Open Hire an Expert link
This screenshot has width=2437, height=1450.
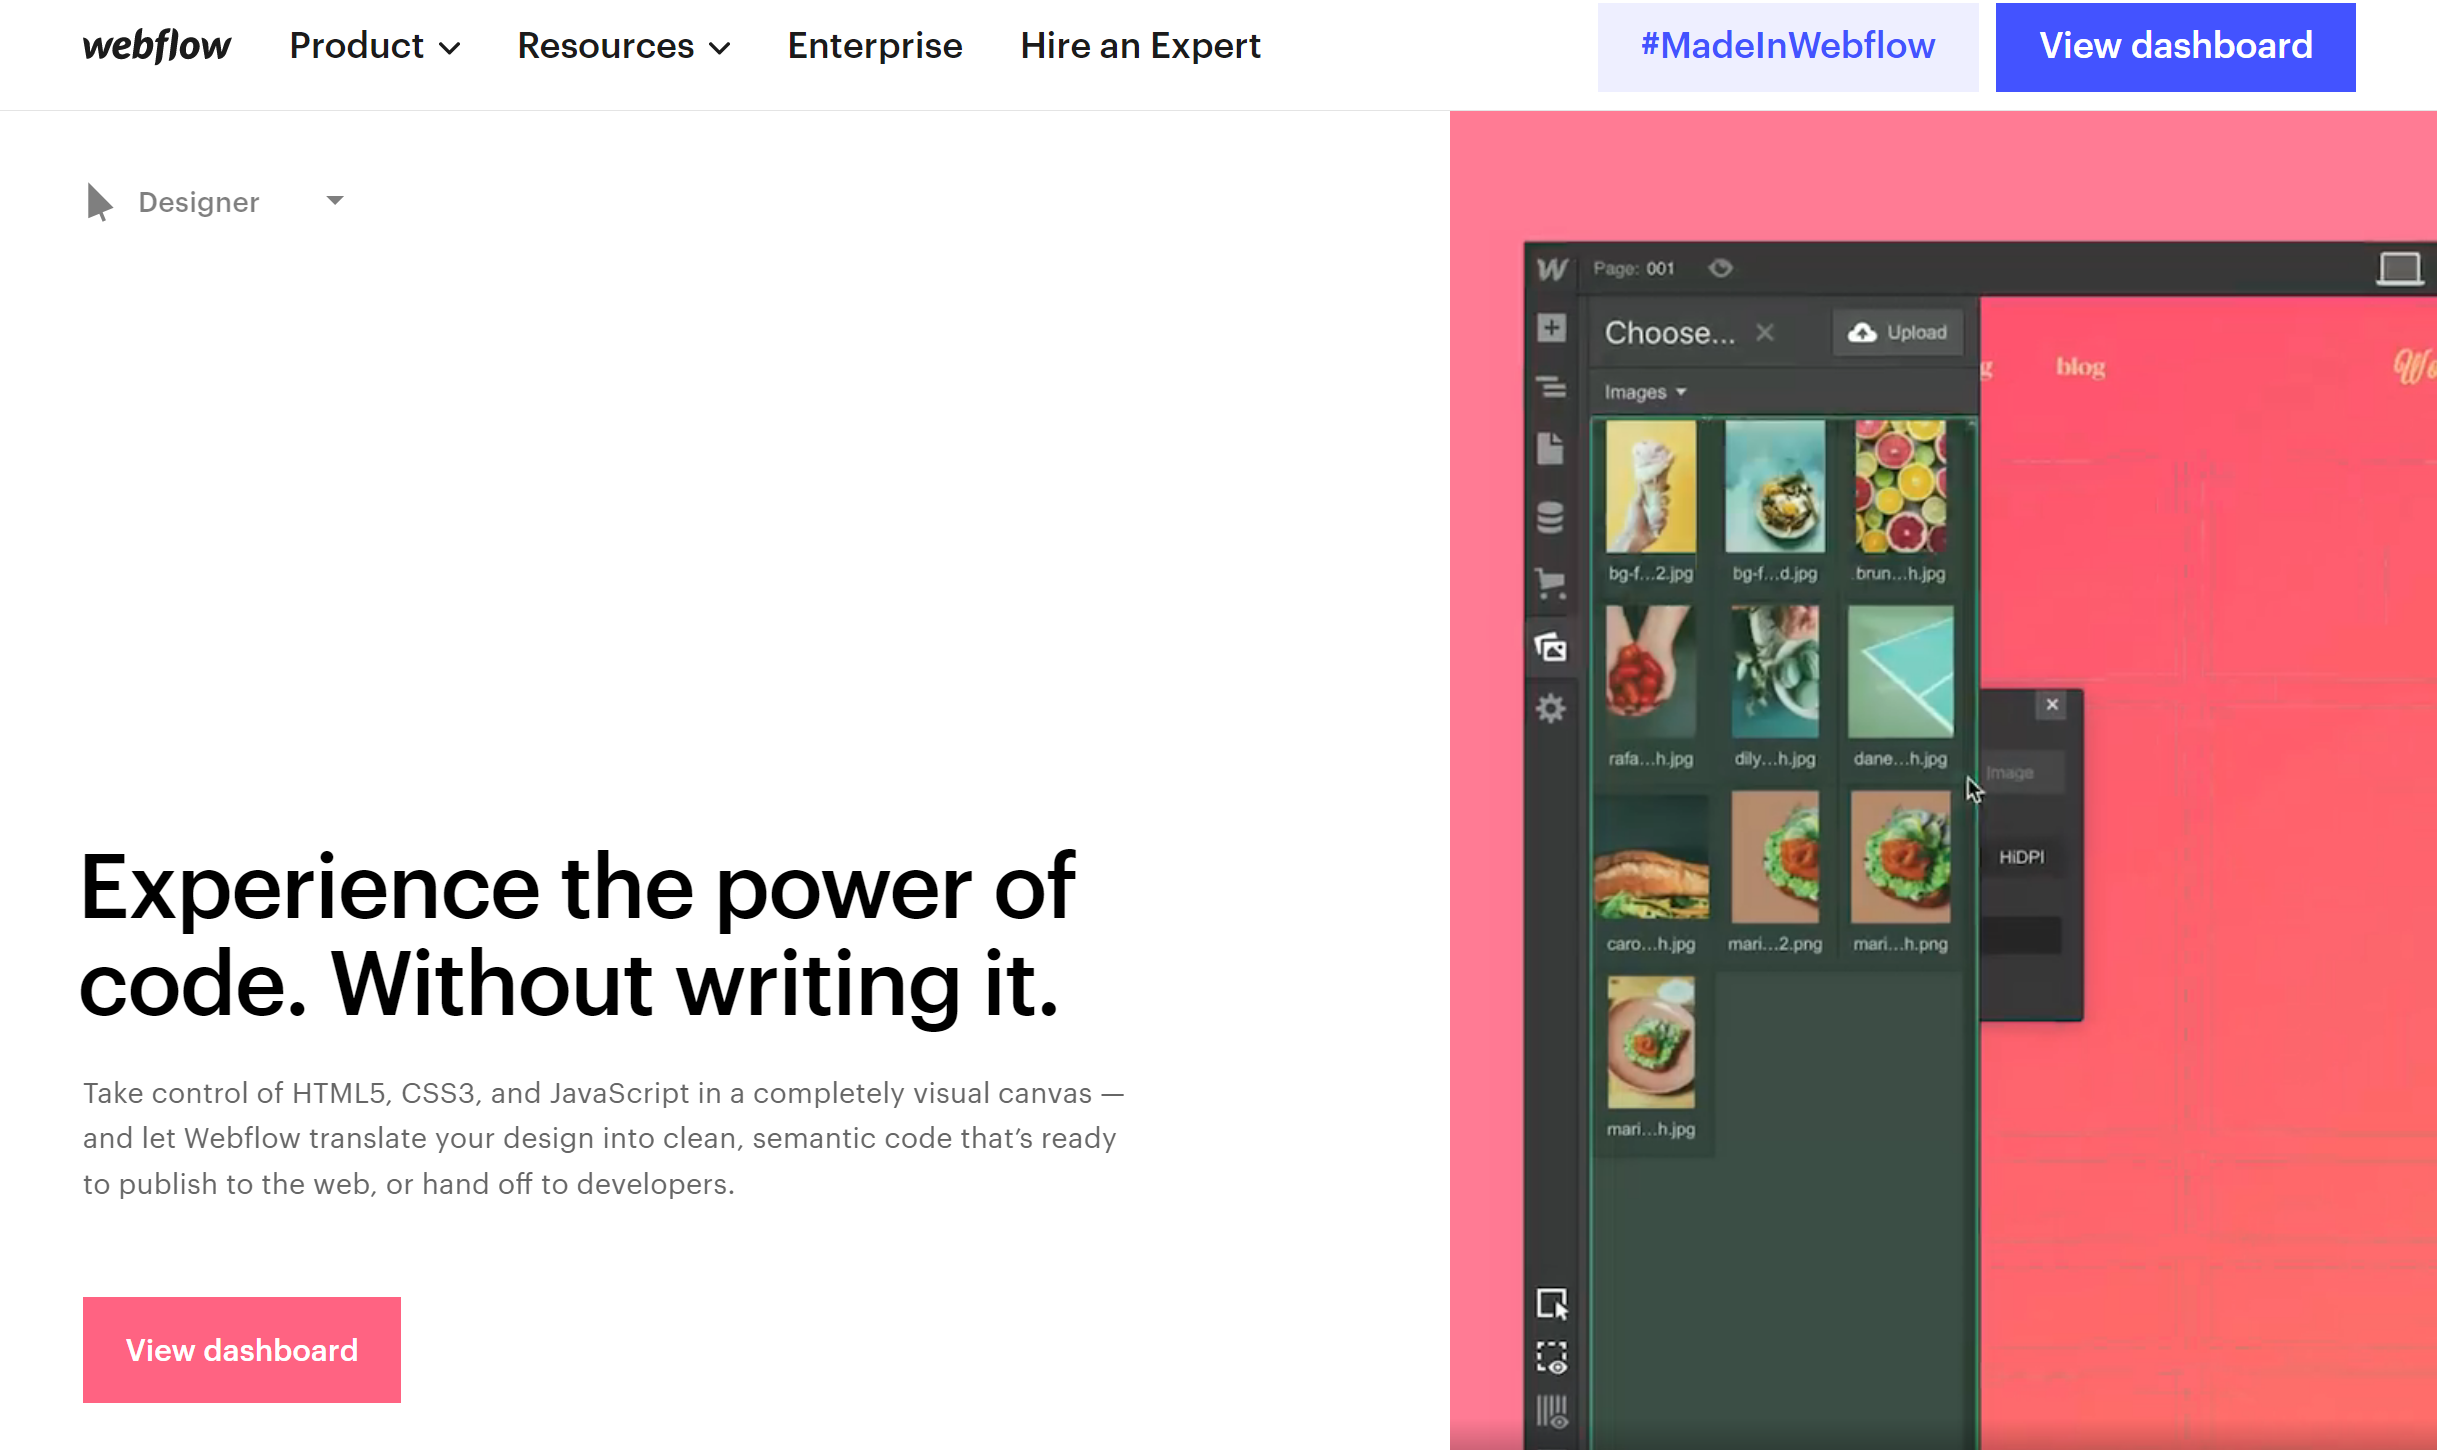(1140, 46)
